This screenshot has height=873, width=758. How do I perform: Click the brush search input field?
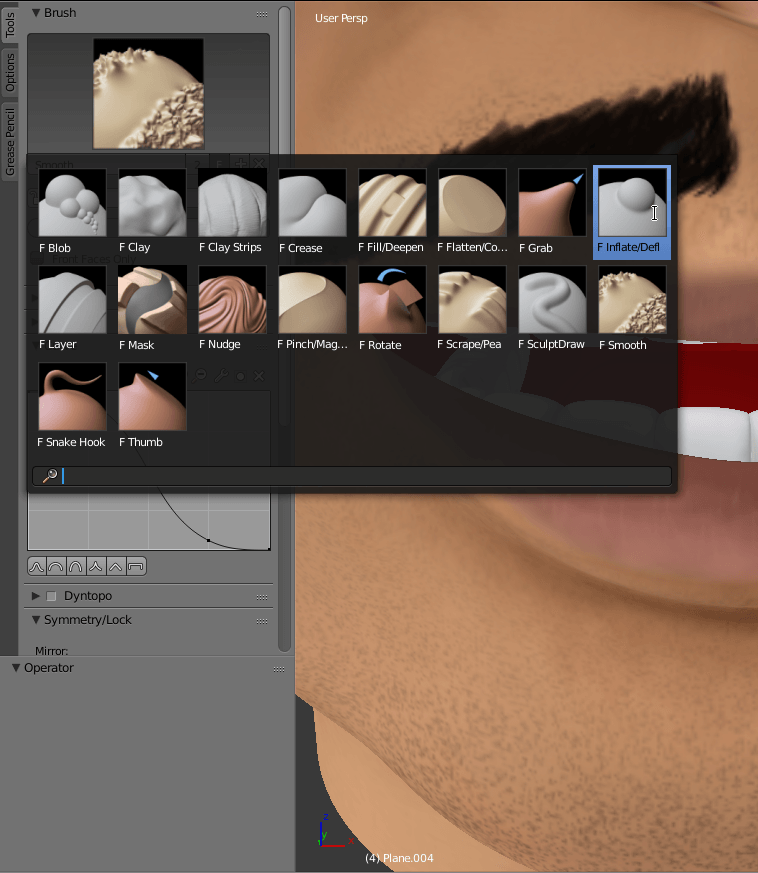pyautogui.click(x=360, y=476)
